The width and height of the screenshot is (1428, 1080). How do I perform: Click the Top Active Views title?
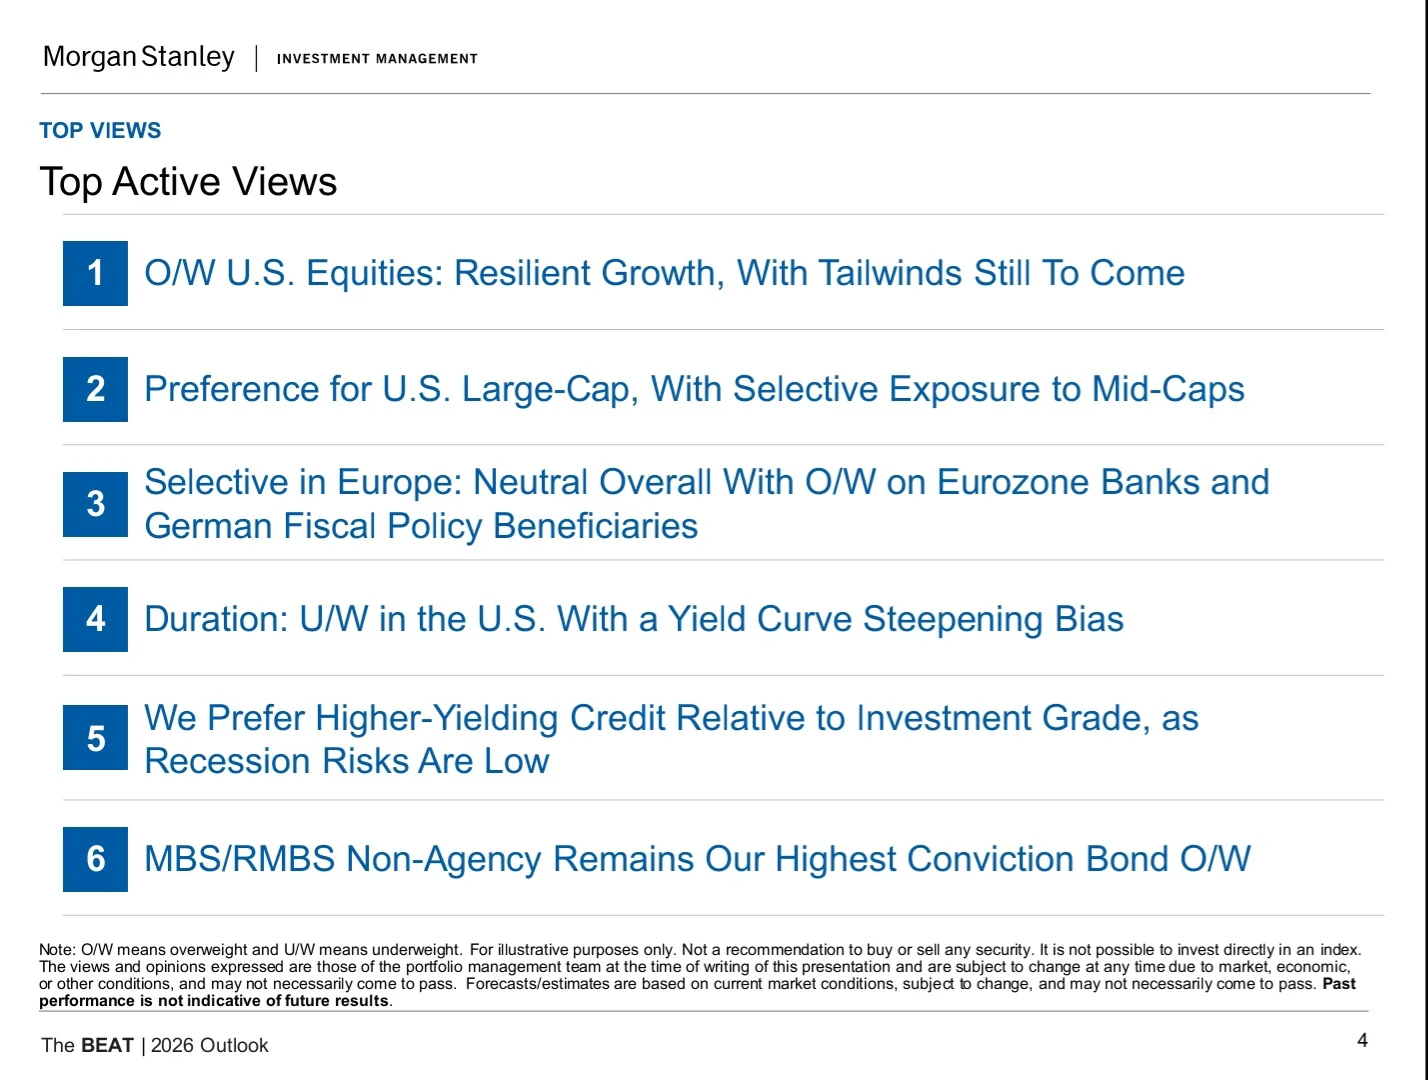click(188, 182)
